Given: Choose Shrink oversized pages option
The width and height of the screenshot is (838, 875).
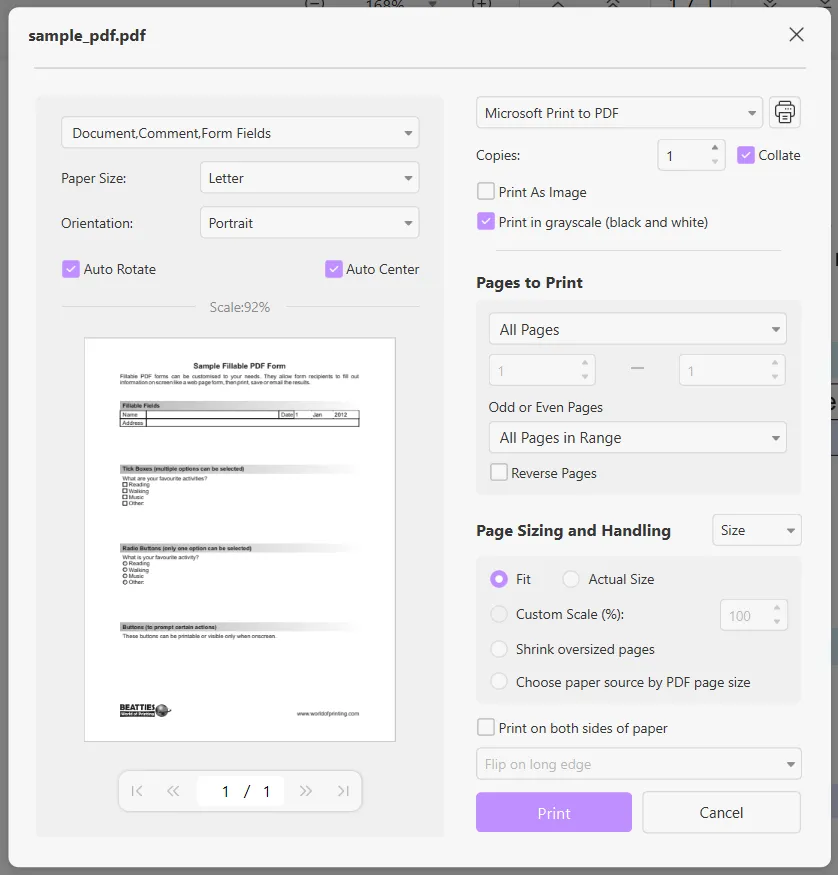Looking at the screenshot, I should click(x=498, y=648).
